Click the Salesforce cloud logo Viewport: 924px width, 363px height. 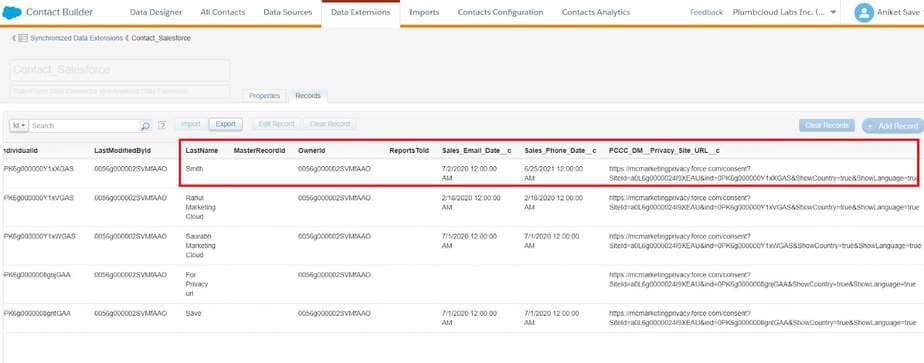click(12, 12)
